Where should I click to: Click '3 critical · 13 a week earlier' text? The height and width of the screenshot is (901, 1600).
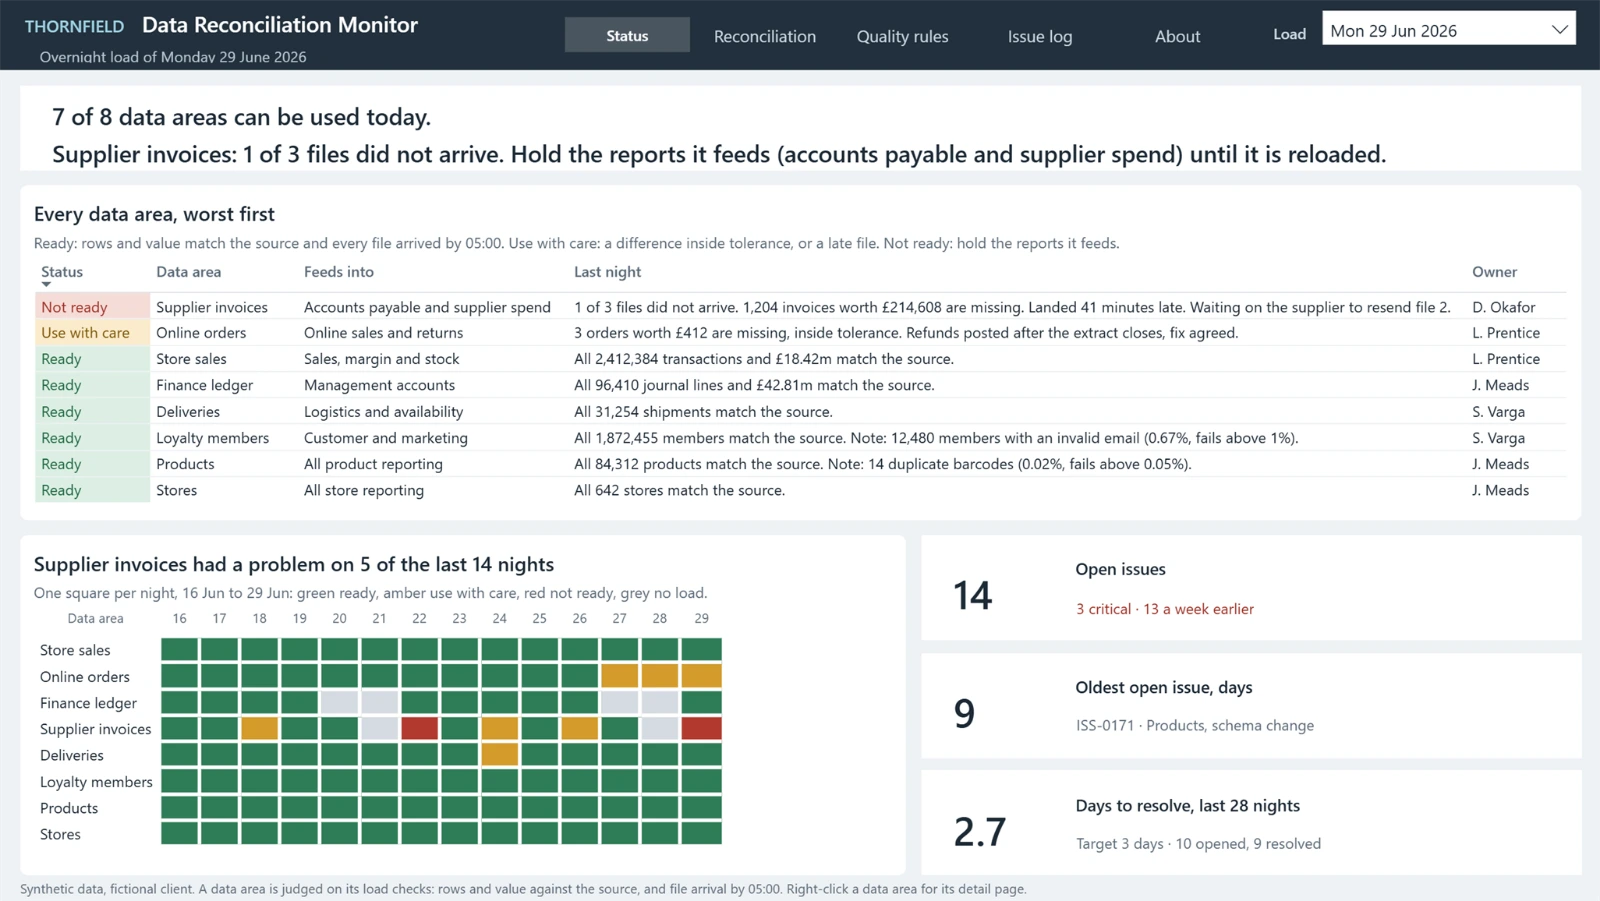pos(1164,609)
